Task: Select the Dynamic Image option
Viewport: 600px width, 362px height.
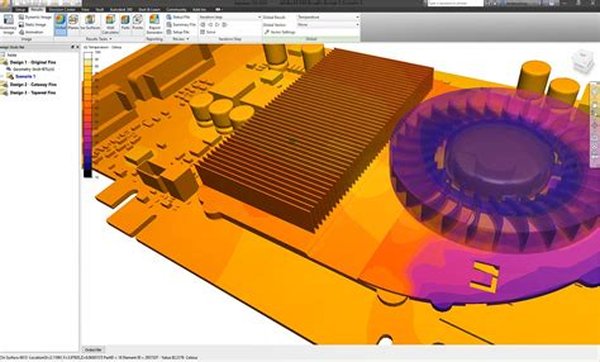Action: click(x=35, y=17)
